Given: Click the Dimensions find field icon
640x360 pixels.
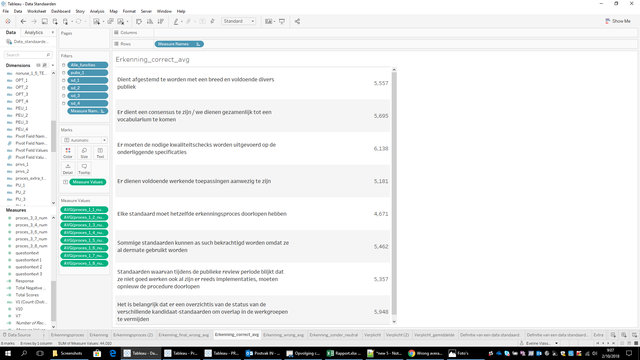Looking at the screenshot, I should pyautogui.click(x=44, y=65).
